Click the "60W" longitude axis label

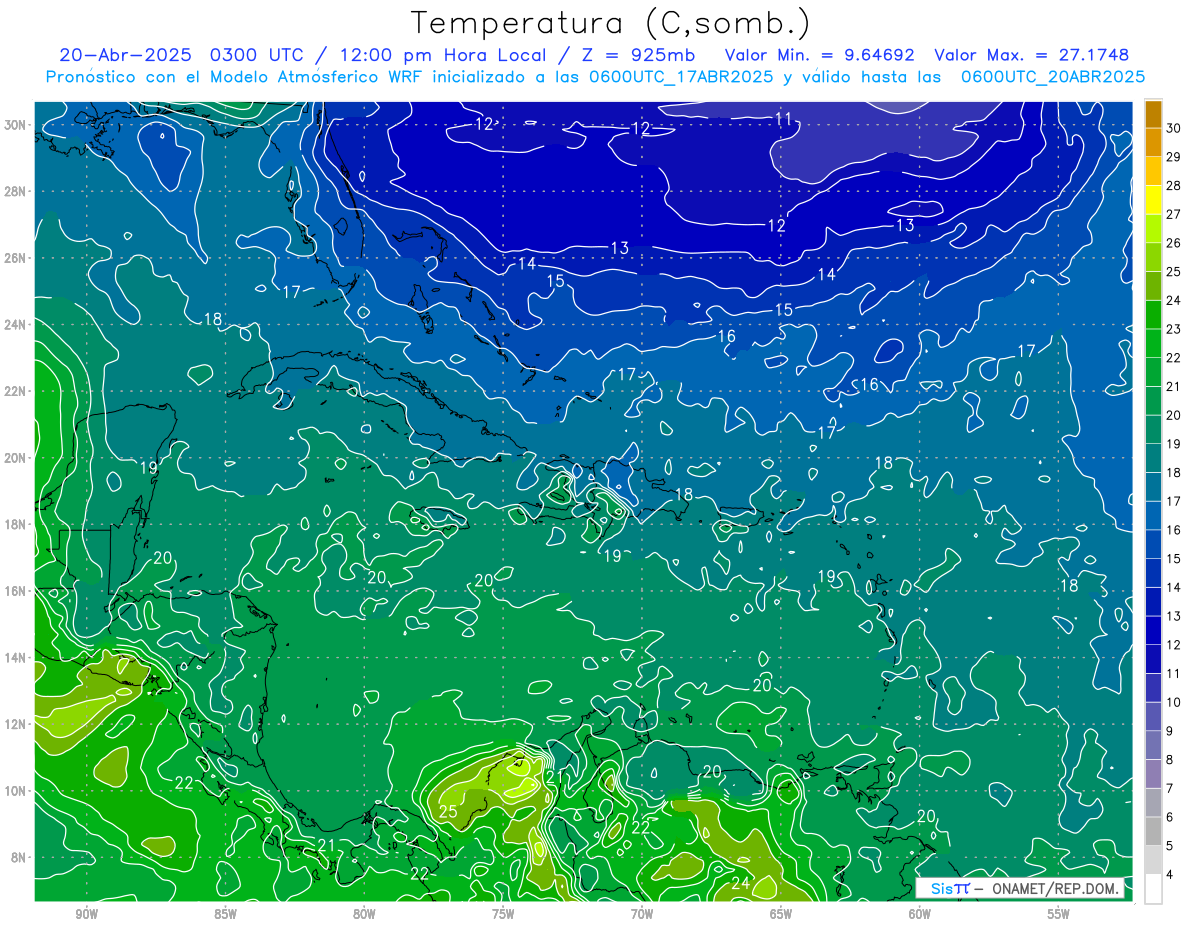pos(920,914)
